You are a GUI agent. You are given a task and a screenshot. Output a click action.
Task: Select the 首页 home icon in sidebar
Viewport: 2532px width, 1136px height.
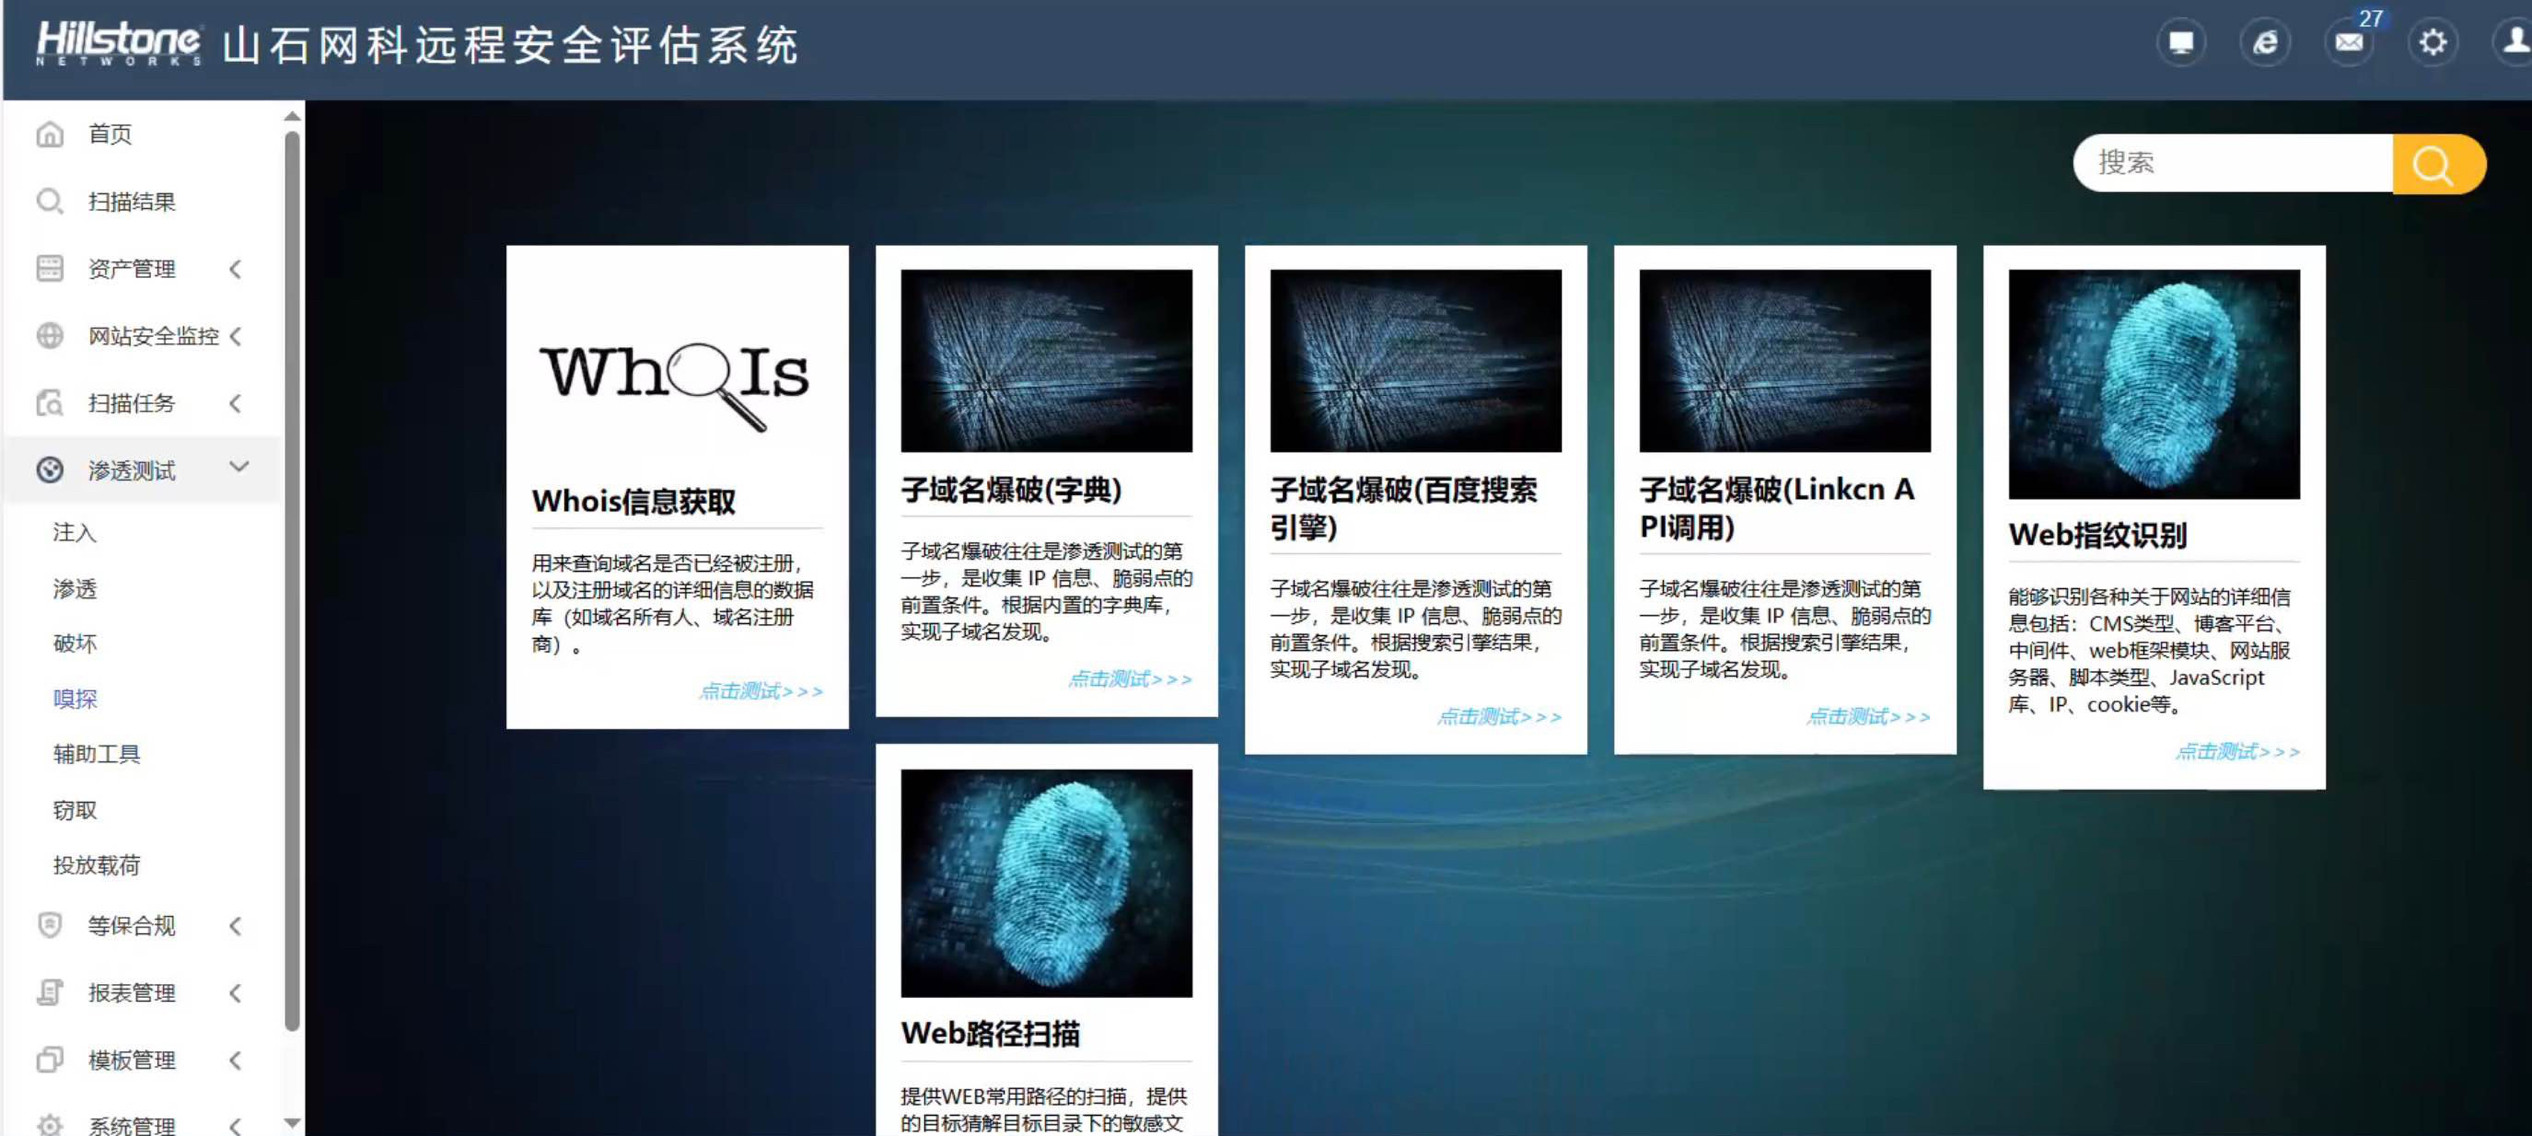click(x=50, y=134)
